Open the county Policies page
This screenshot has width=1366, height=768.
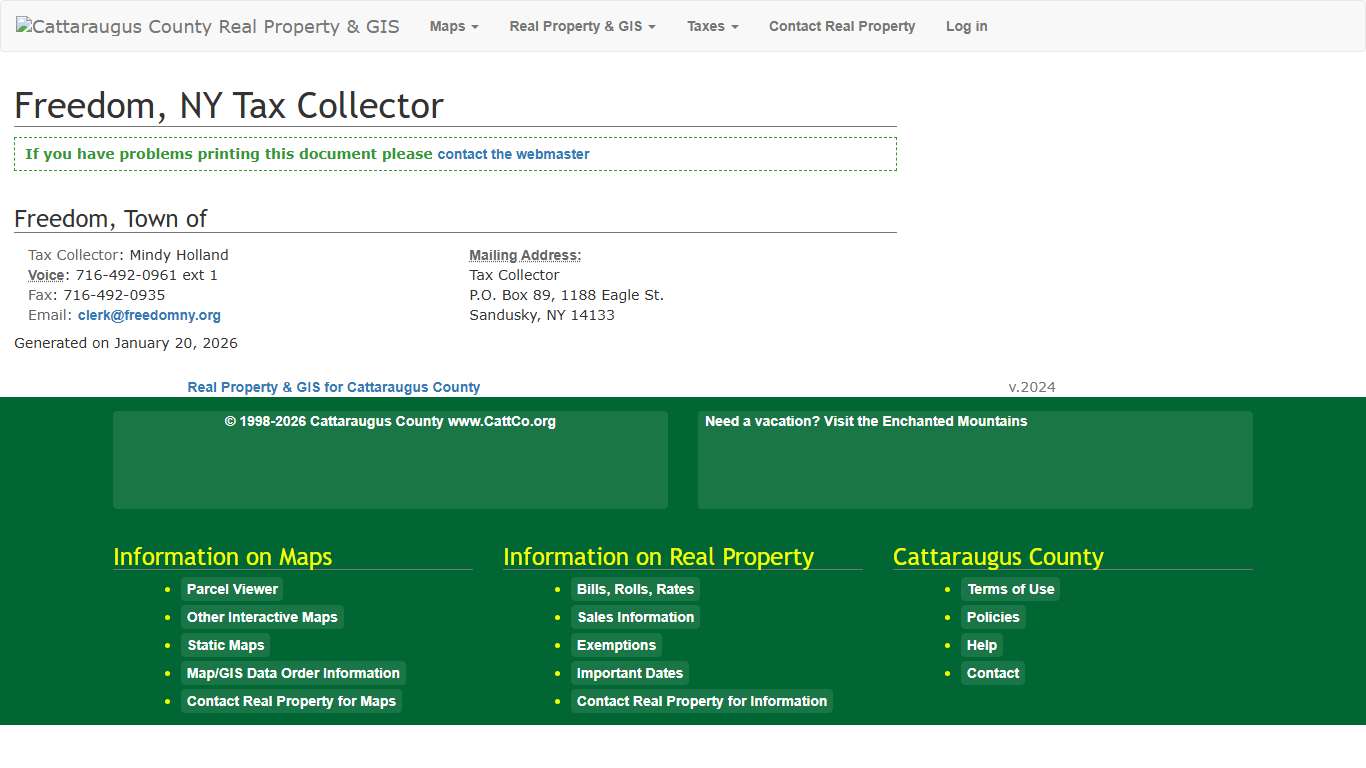[x=992, y=617]
